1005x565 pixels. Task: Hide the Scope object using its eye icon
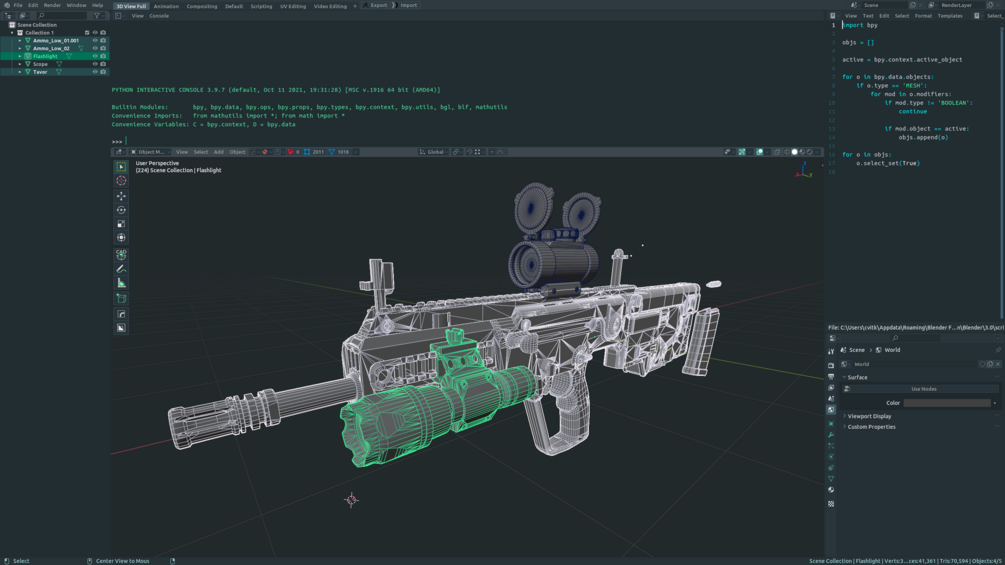95,64
